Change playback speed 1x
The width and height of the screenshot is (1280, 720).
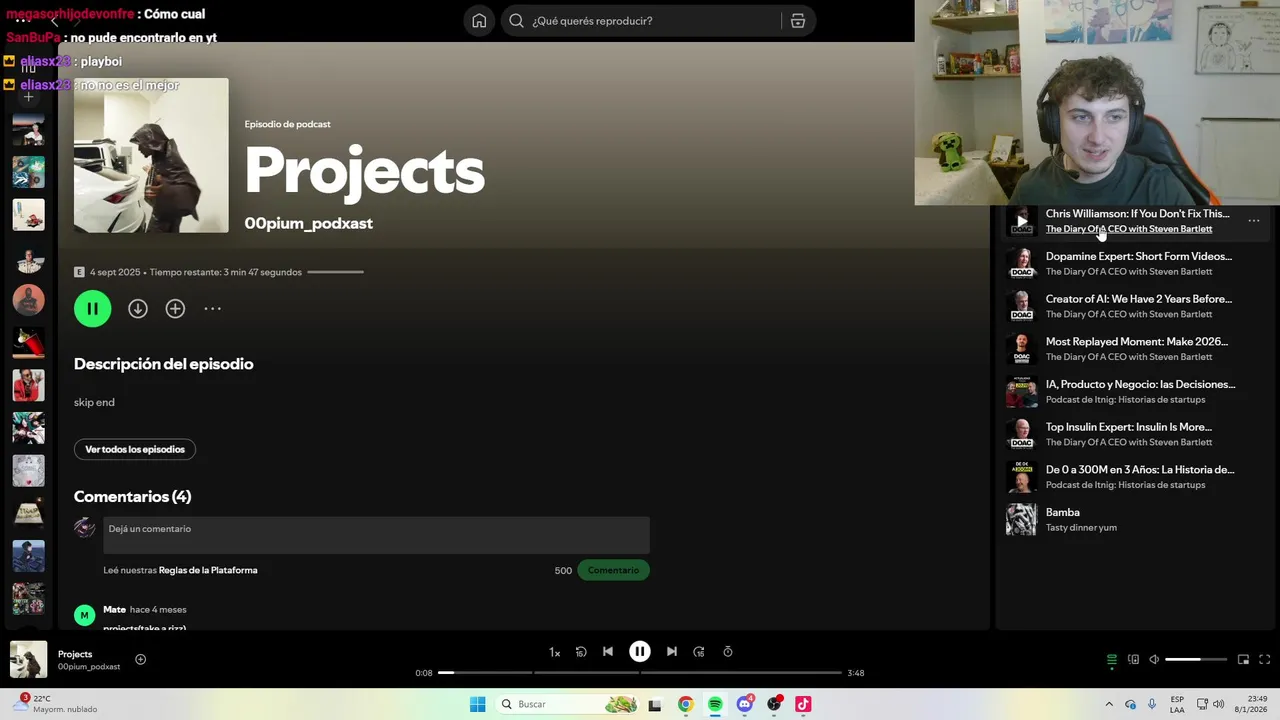[554, 652]
